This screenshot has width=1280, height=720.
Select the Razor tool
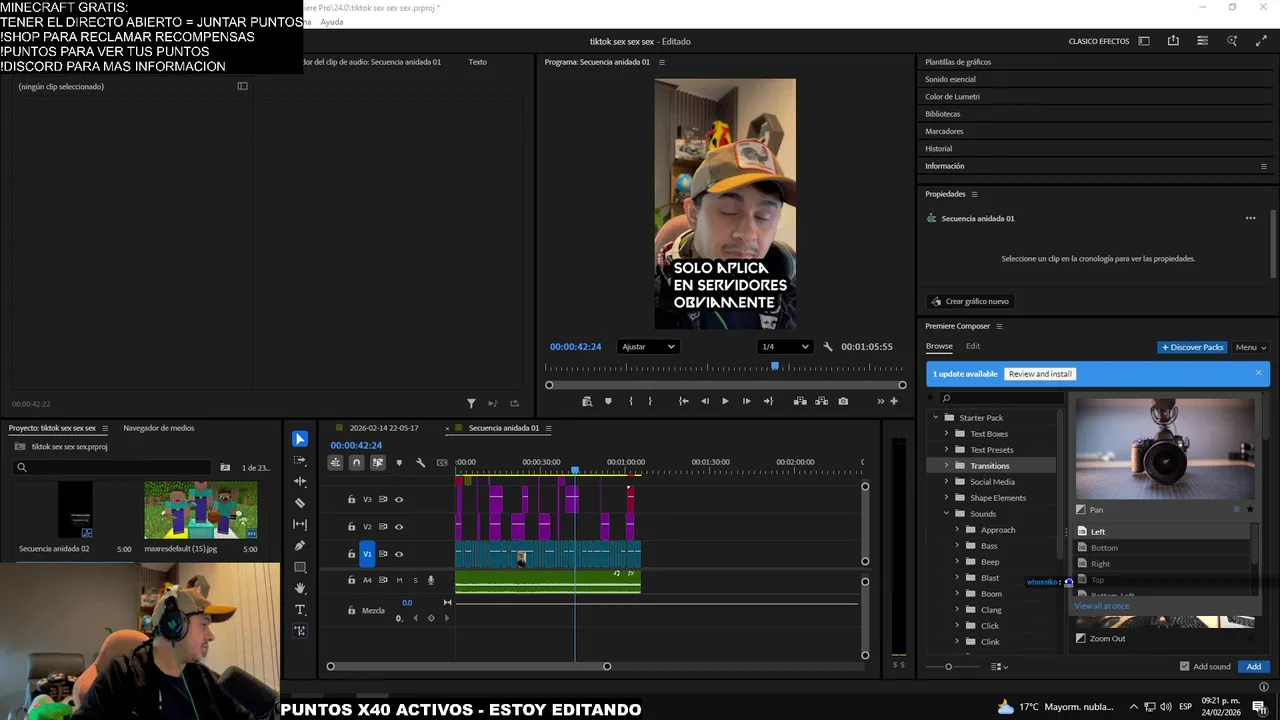coord(300,503)
